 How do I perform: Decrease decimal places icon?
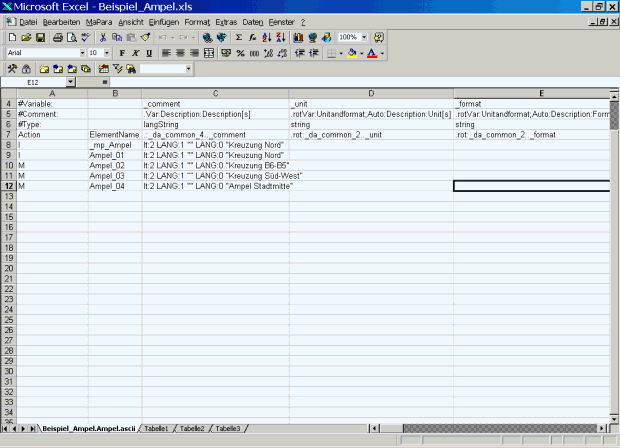pos(282,53)
